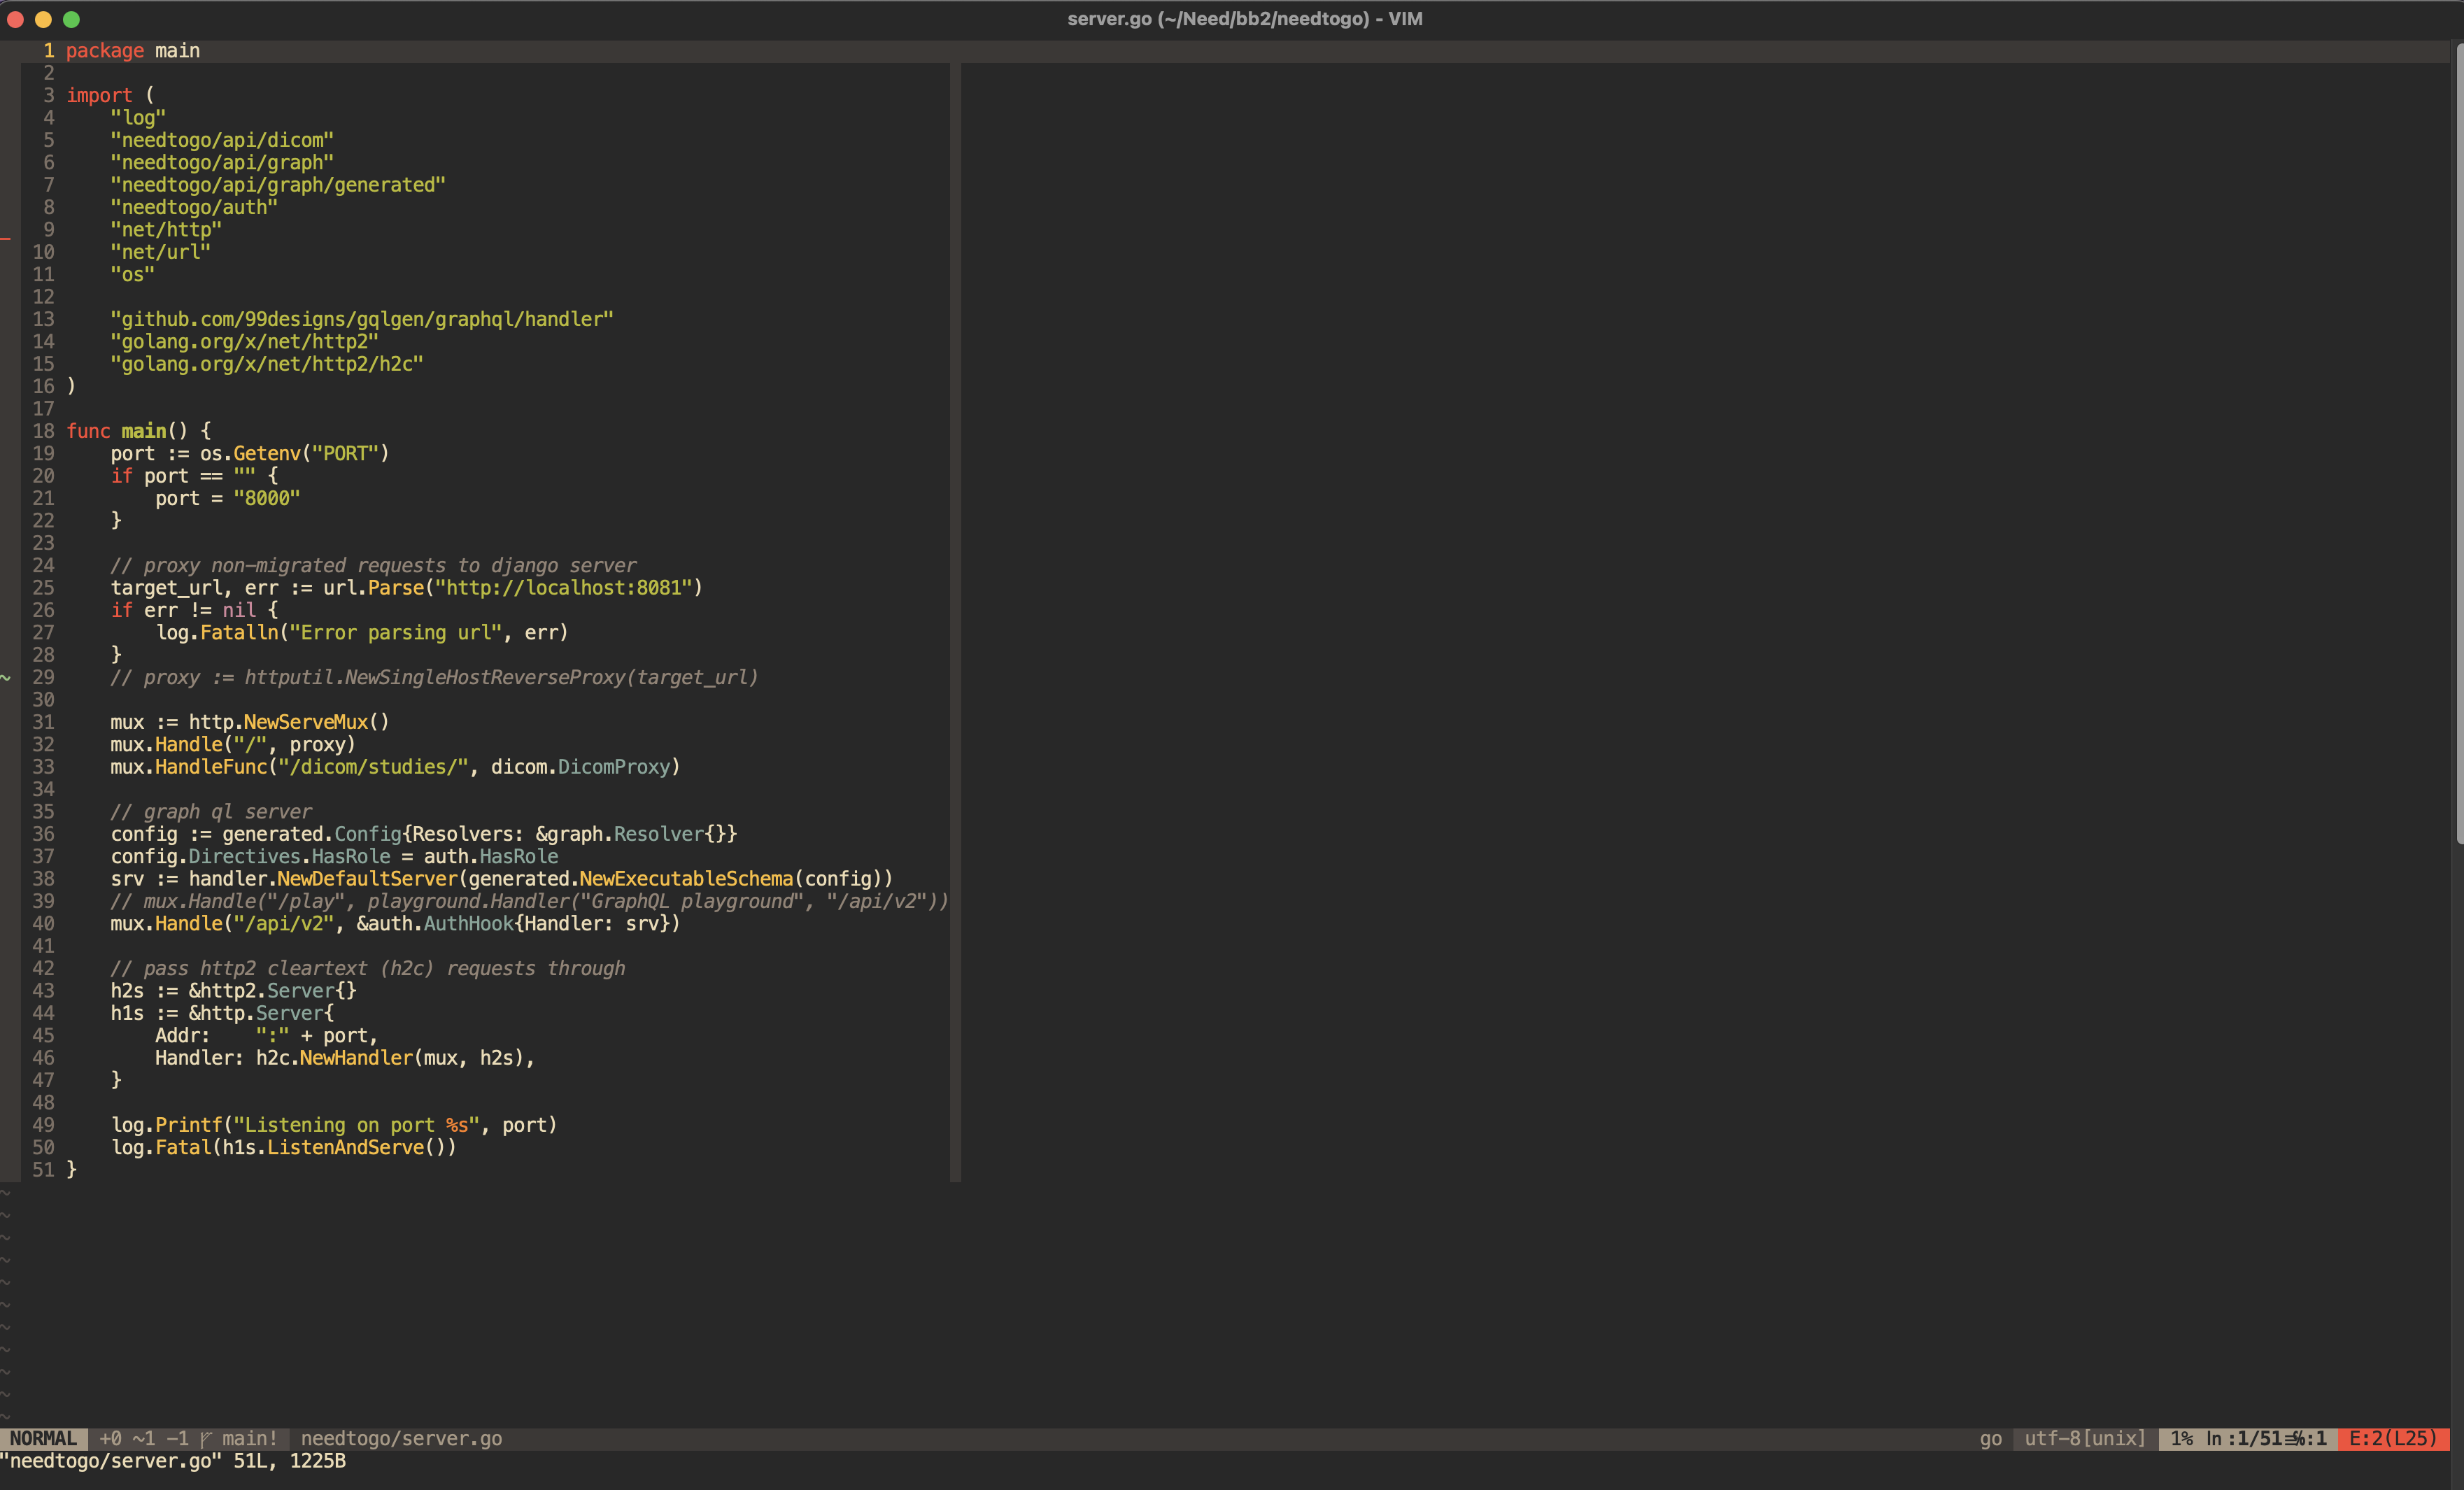Click 'NewExecutableSchema' on line 38

(686, 879)
